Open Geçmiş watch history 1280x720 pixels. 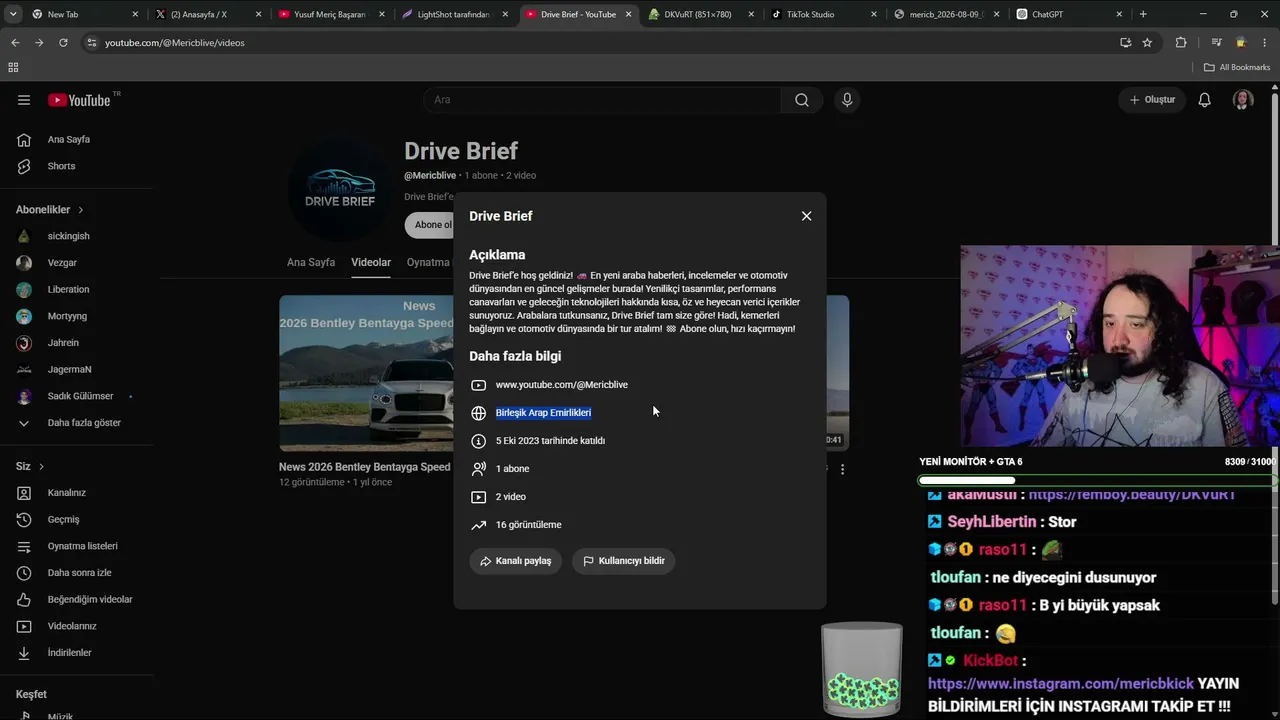(63, 520)
